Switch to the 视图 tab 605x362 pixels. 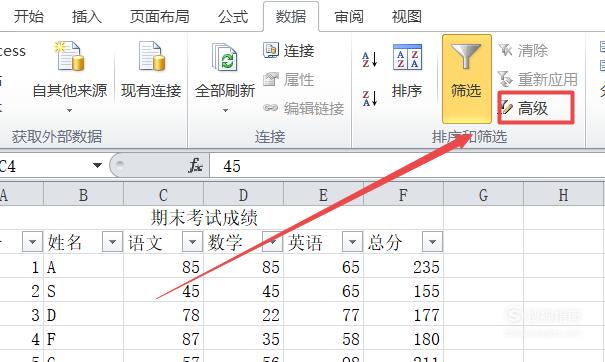point(407,17)
